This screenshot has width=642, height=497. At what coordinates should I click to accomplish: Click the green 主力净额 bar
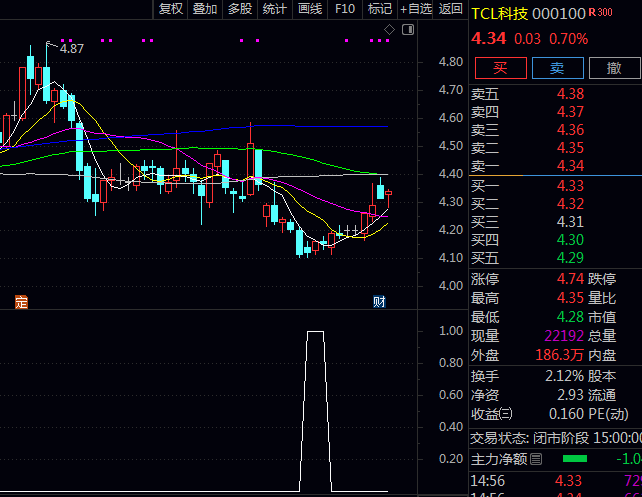(575, 459)
